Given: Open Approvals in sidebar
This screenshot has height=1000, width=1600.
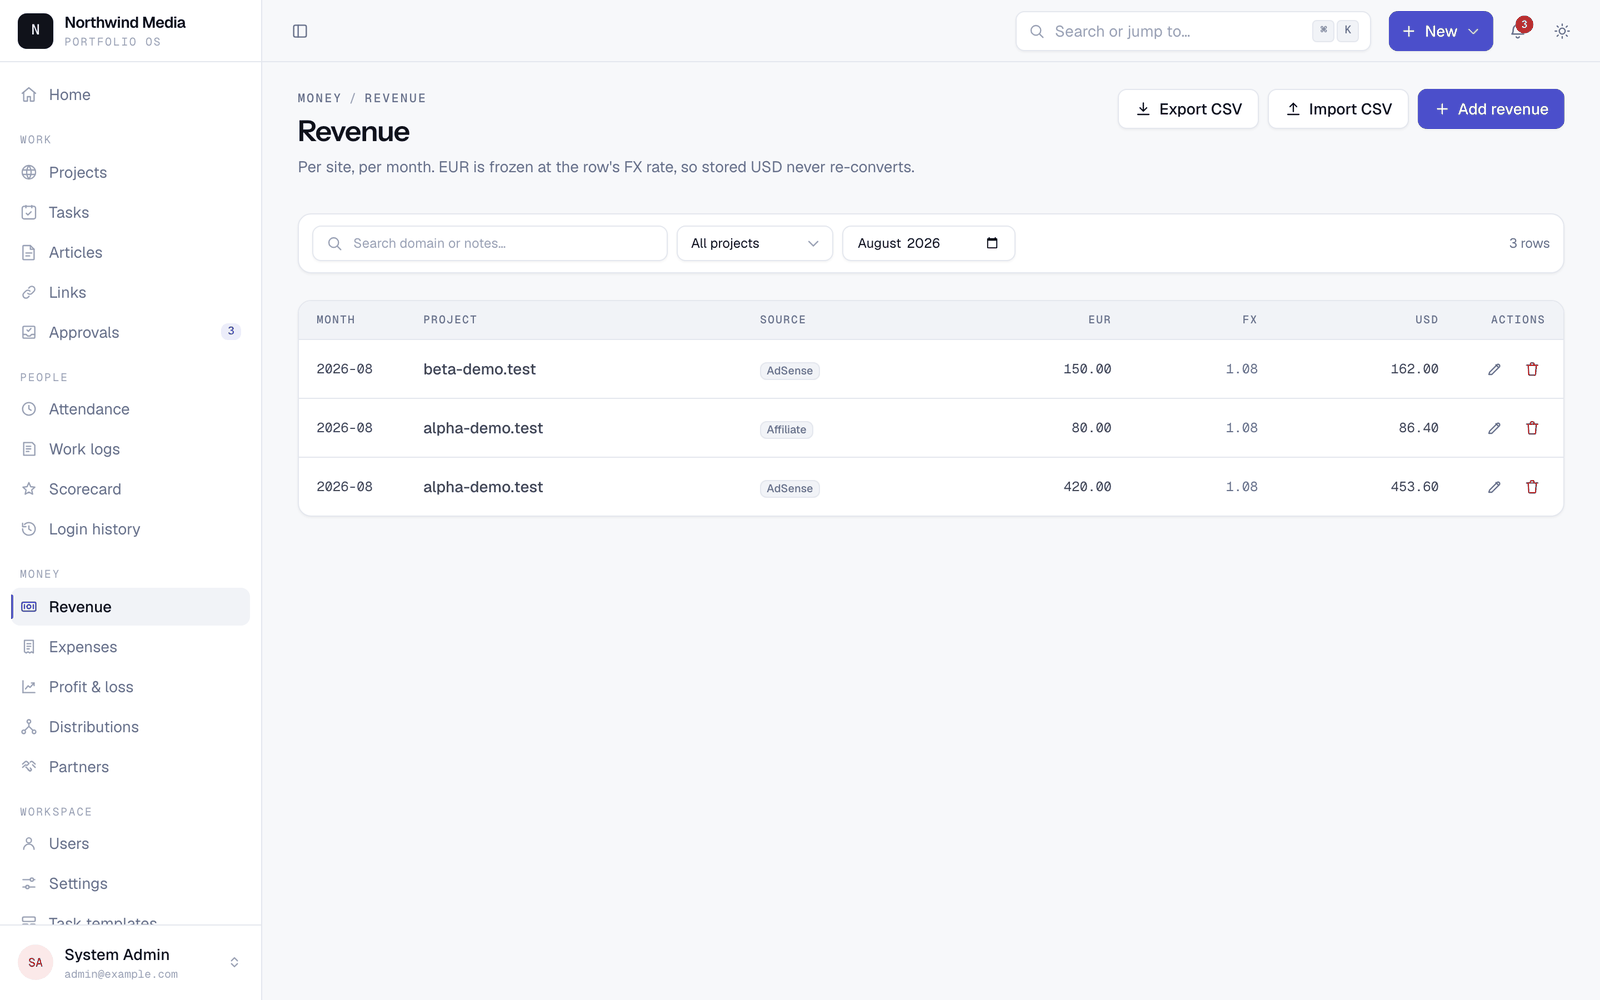Looking at the screenshot, I should tap(130, 332).
